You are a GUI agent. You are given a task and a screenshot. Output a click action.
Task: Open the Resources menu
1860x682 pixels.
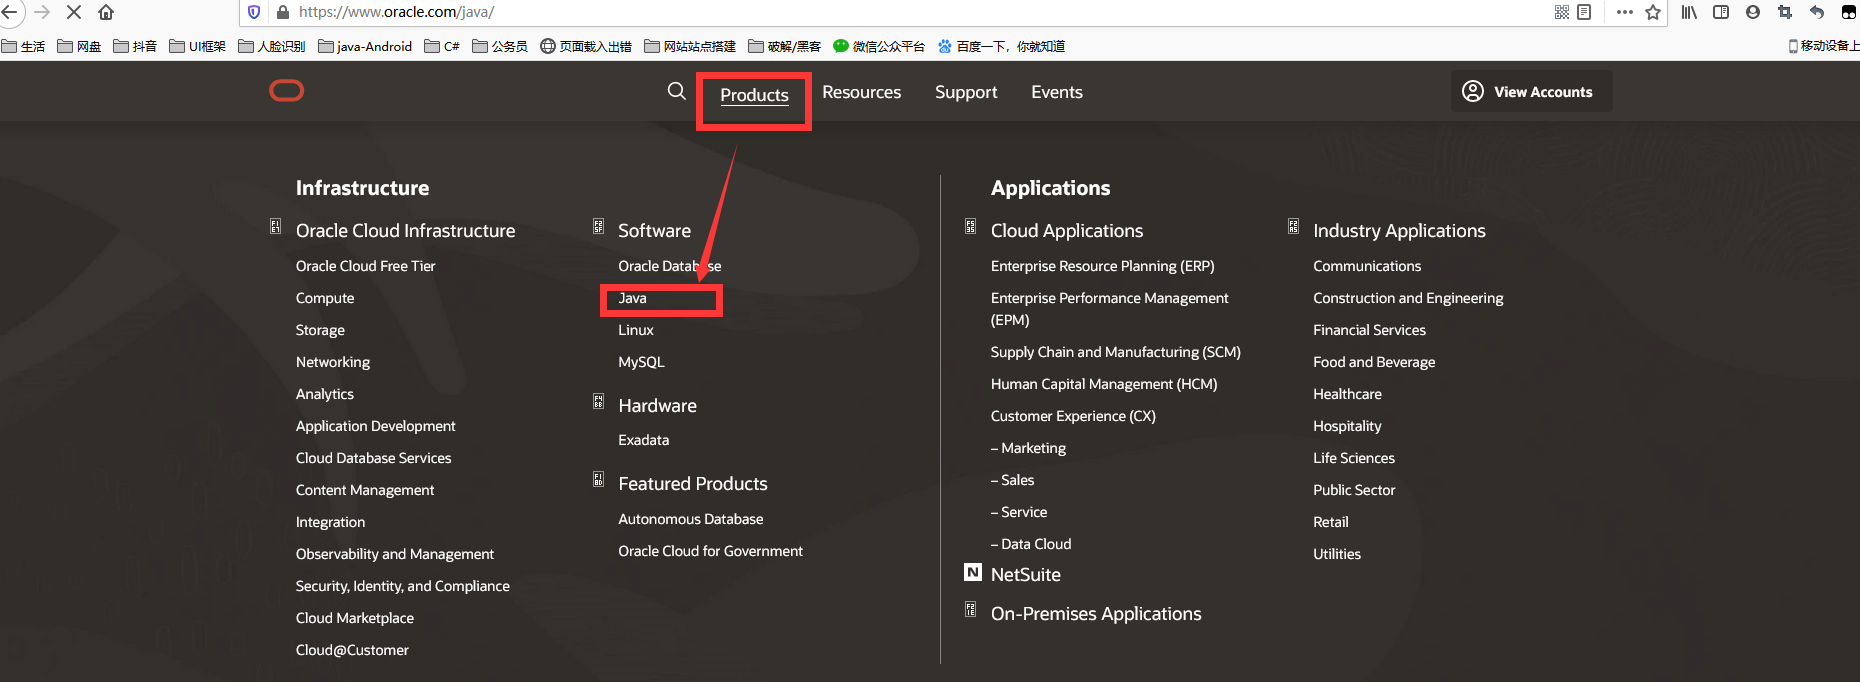pyautogui.click(x=861, y=92)
